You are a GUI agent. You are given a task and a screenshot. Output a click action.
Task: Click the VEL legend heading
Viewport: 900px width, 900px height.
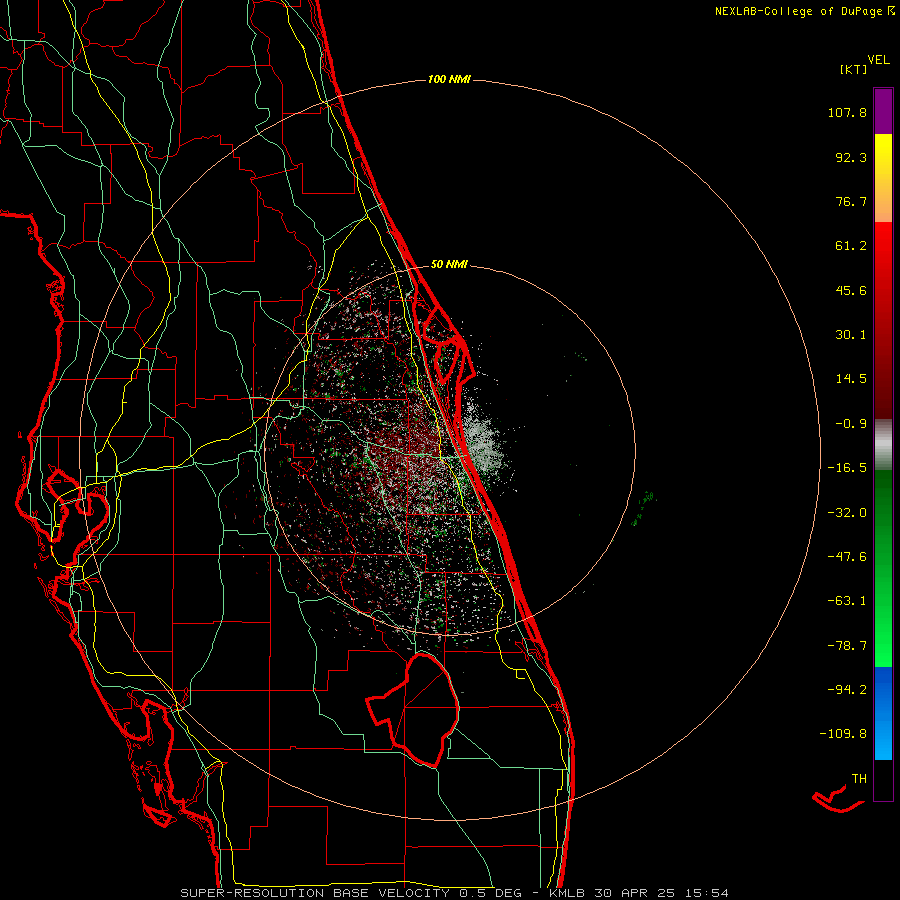click(878, 59)
